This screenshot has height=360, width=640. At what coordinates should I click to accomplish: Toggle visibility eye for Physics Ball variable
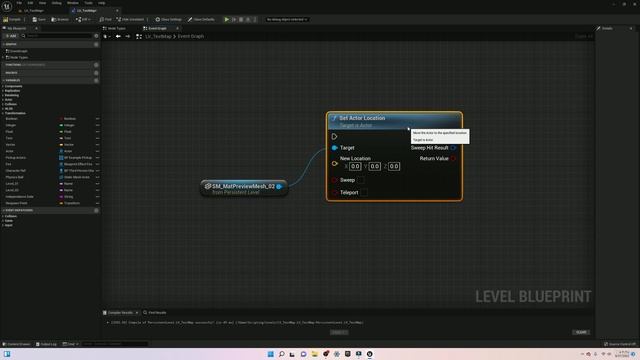(98, 177)
